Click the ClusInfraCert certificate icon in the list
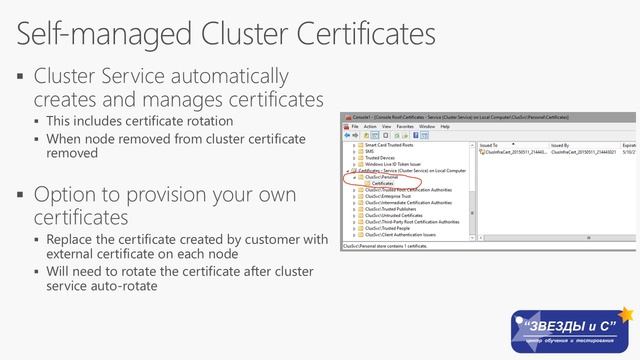Image resolution: width=640 pixels, height=360 pixels. pos(482,152)
